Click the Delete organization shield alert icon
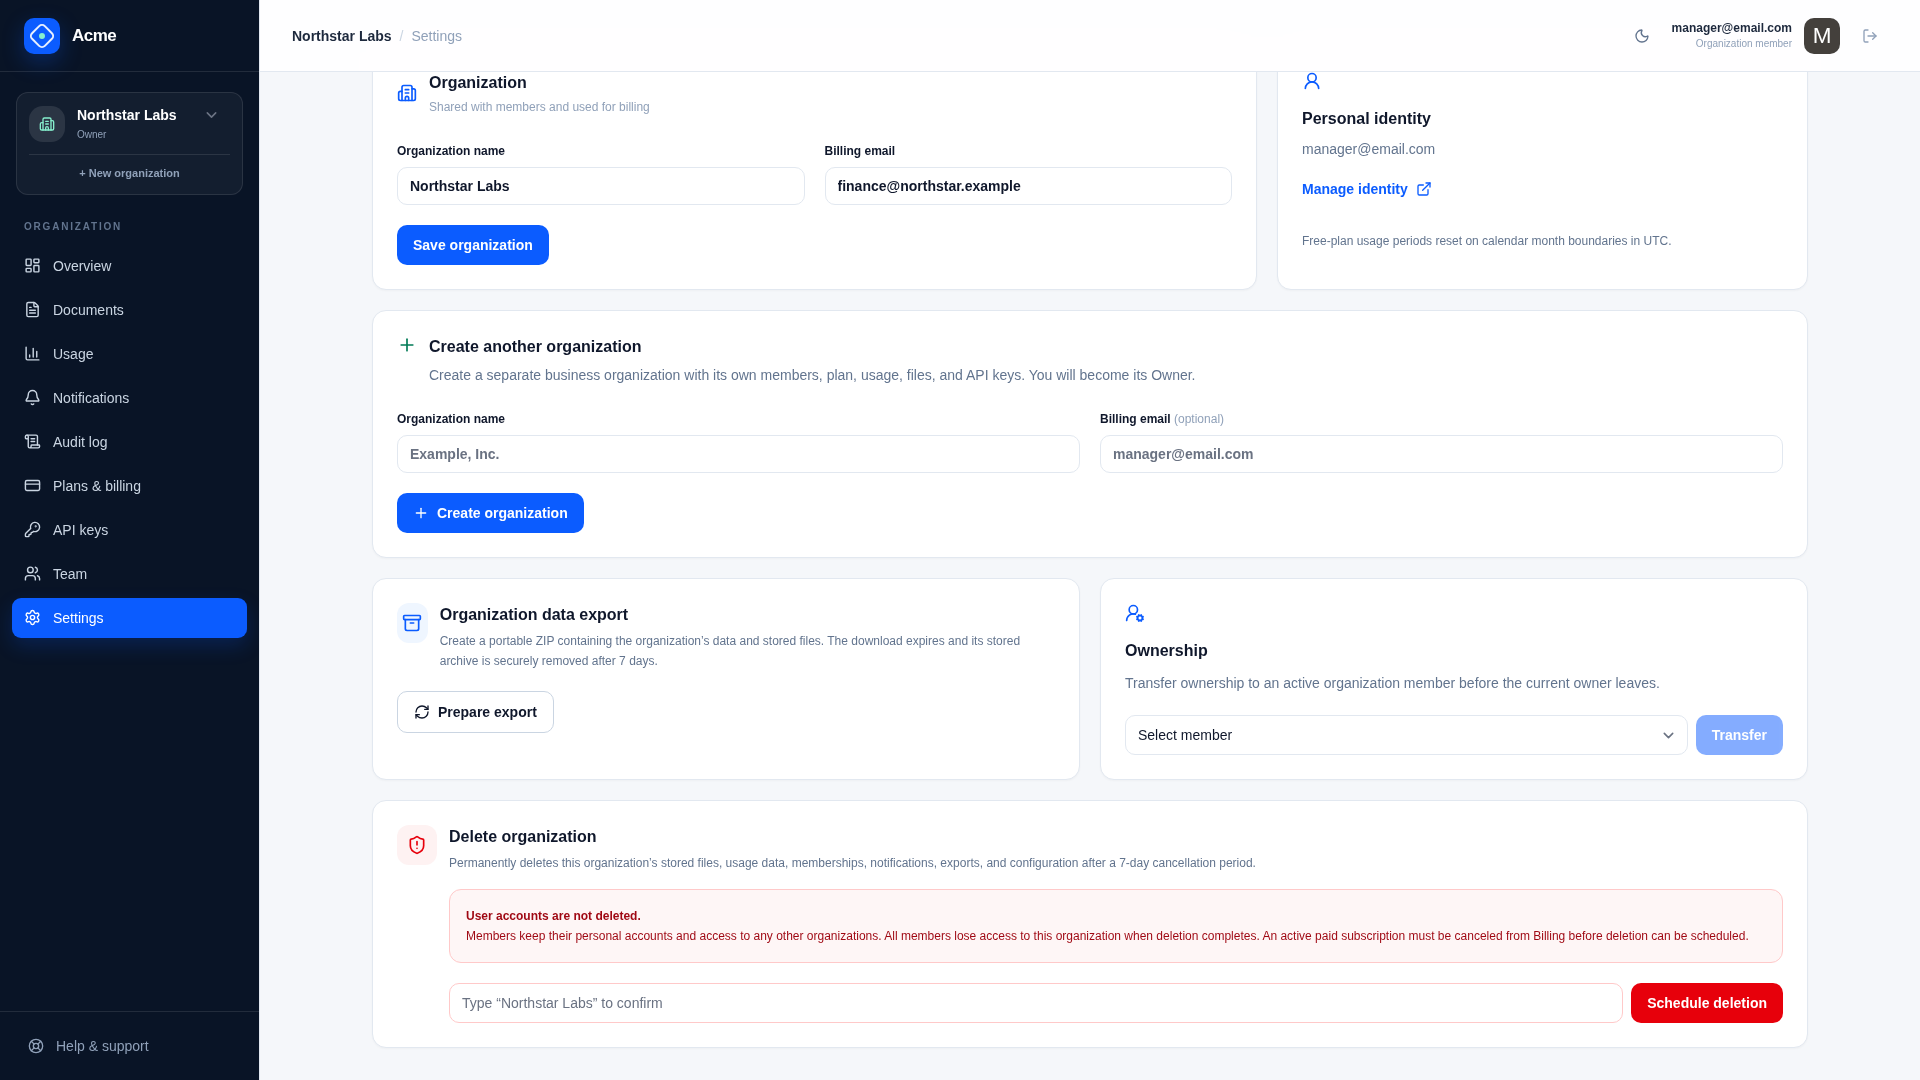Viewport: 1920px width, 1080px height. (417, 845)
